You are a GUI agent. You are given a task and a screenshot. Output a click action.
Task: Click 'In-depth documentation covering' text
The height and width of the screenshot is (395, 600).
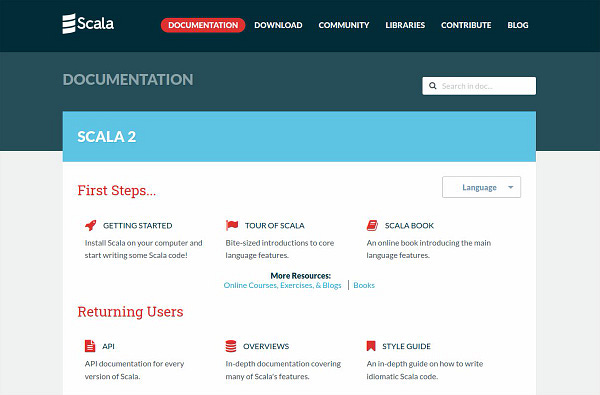click(x=283, y=370)
